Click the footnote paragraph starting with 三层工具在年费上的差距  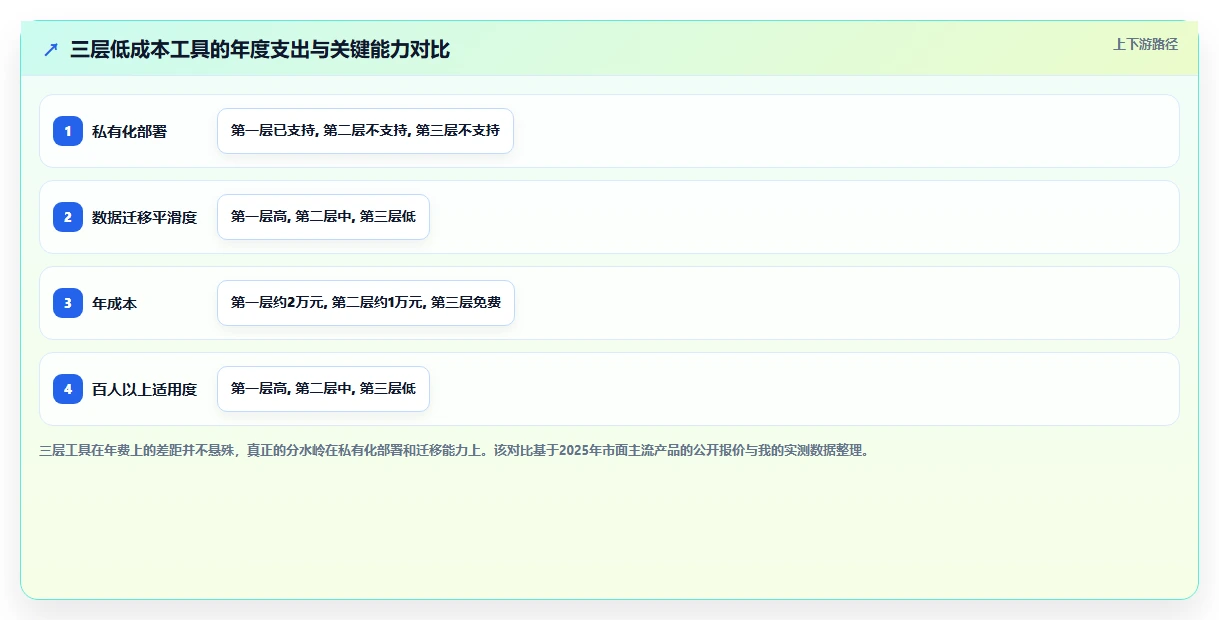click(456, 451)
